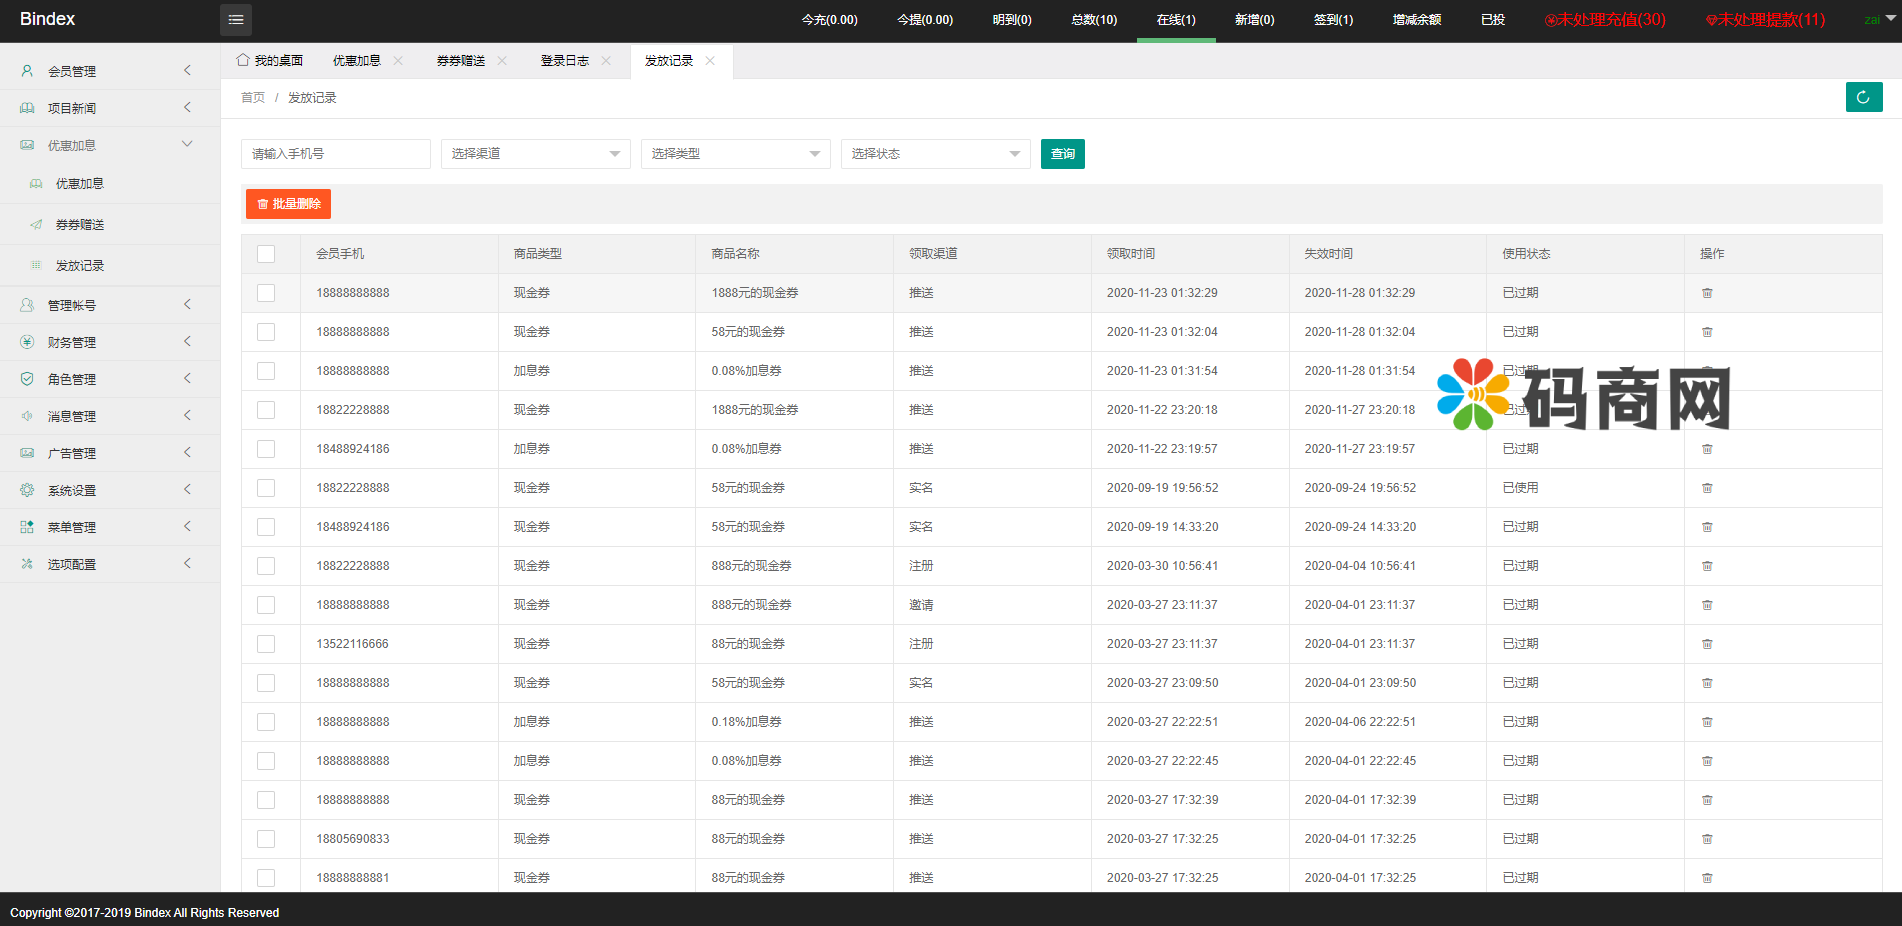1902x926 pixels.
Task: Select checkbox for the 18805690833 row
Action: click(x=266, y=839)
